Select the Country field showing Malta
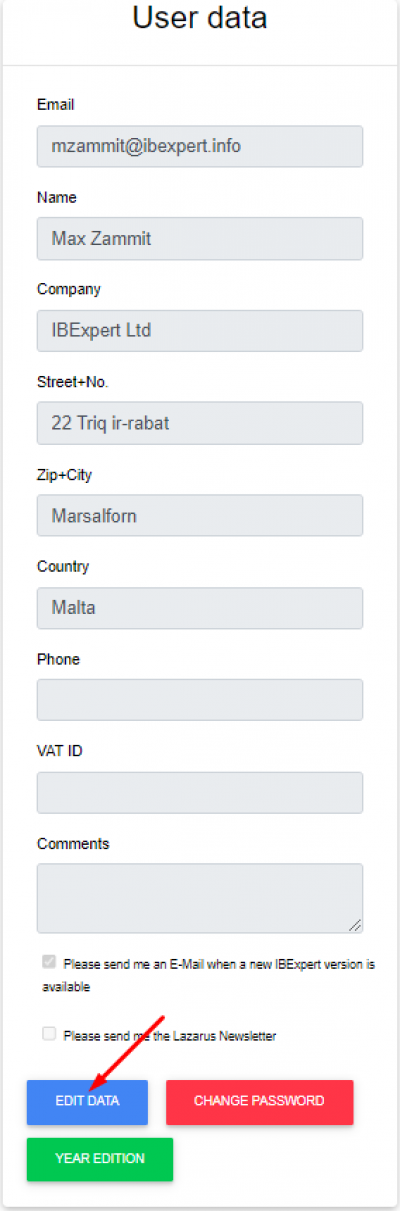 200,608
